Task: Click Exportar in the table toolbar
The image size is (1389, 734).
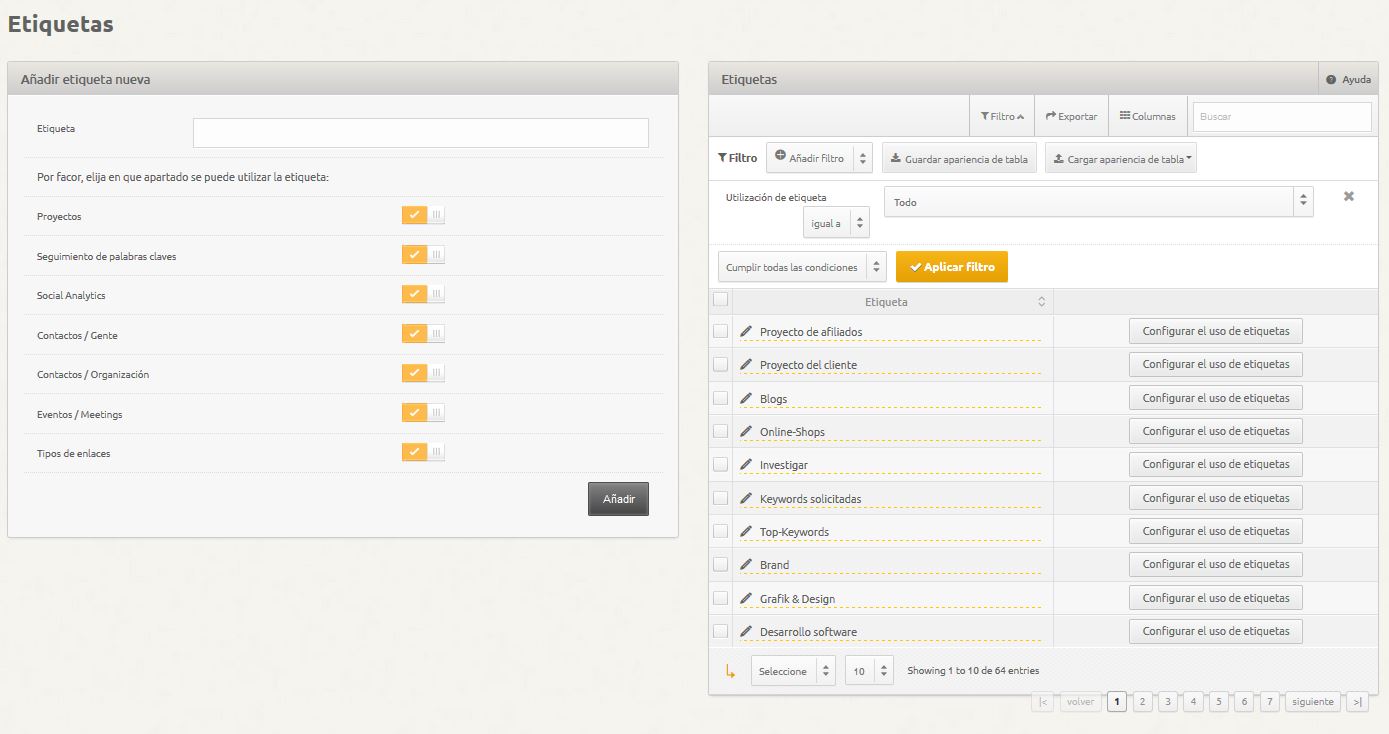Action: (x=1071, y=116)
